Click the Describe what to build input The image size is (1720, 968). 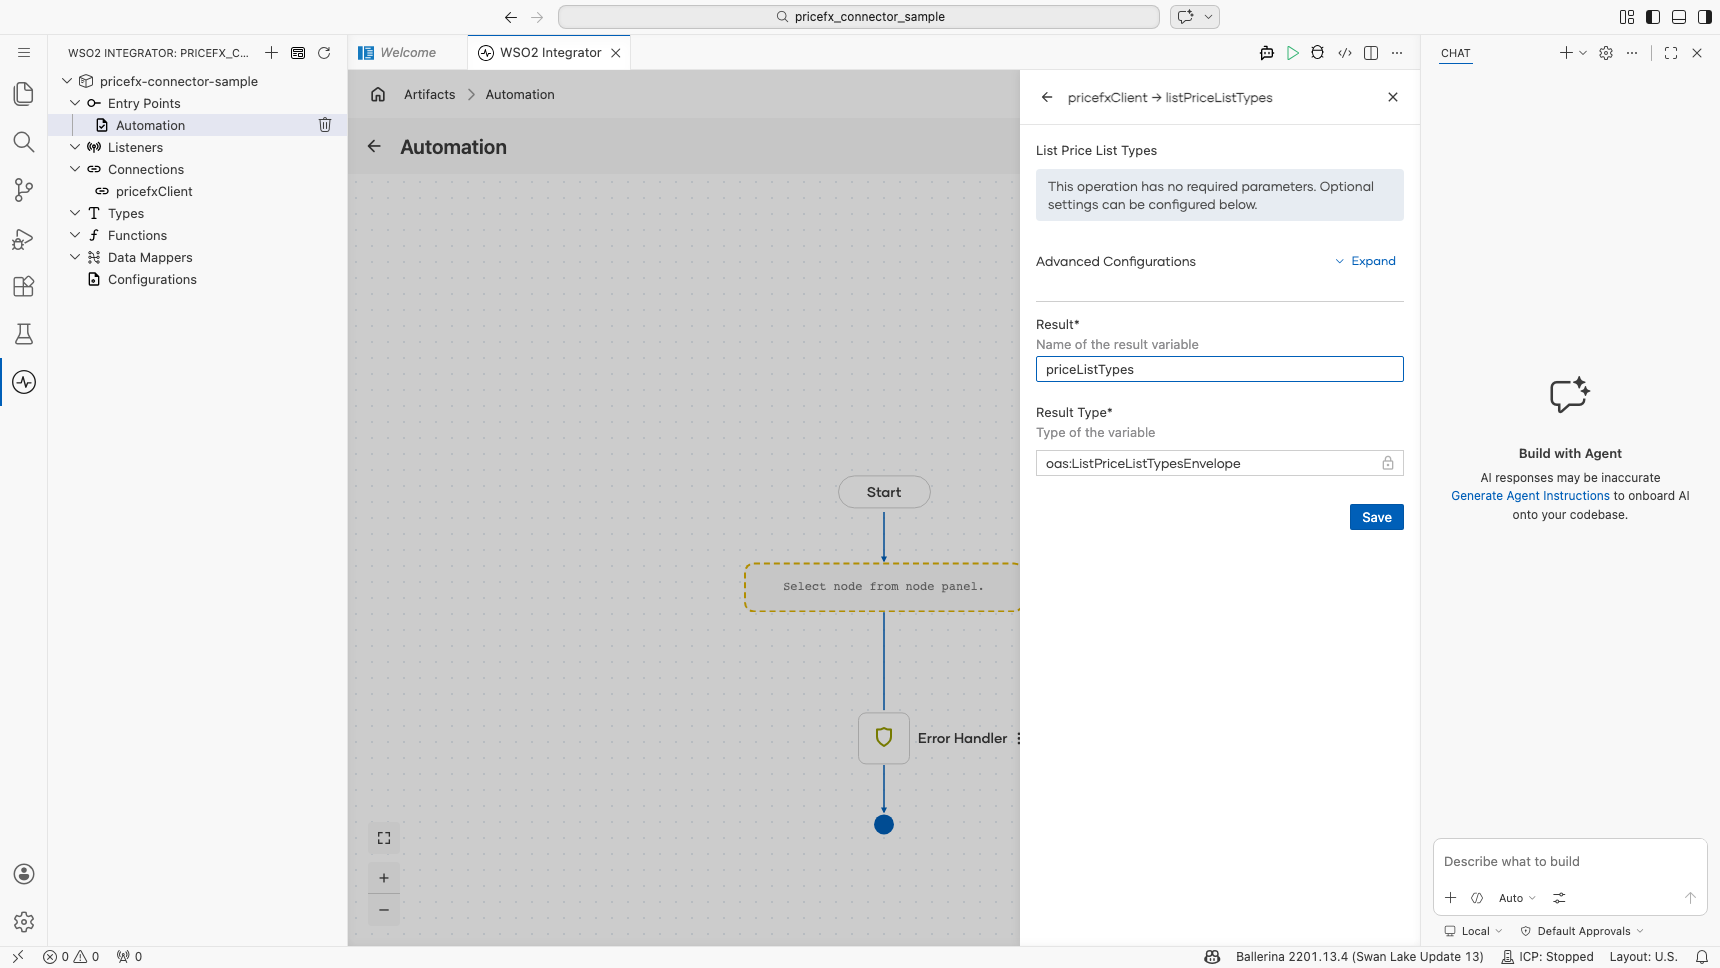[1570, 862]
